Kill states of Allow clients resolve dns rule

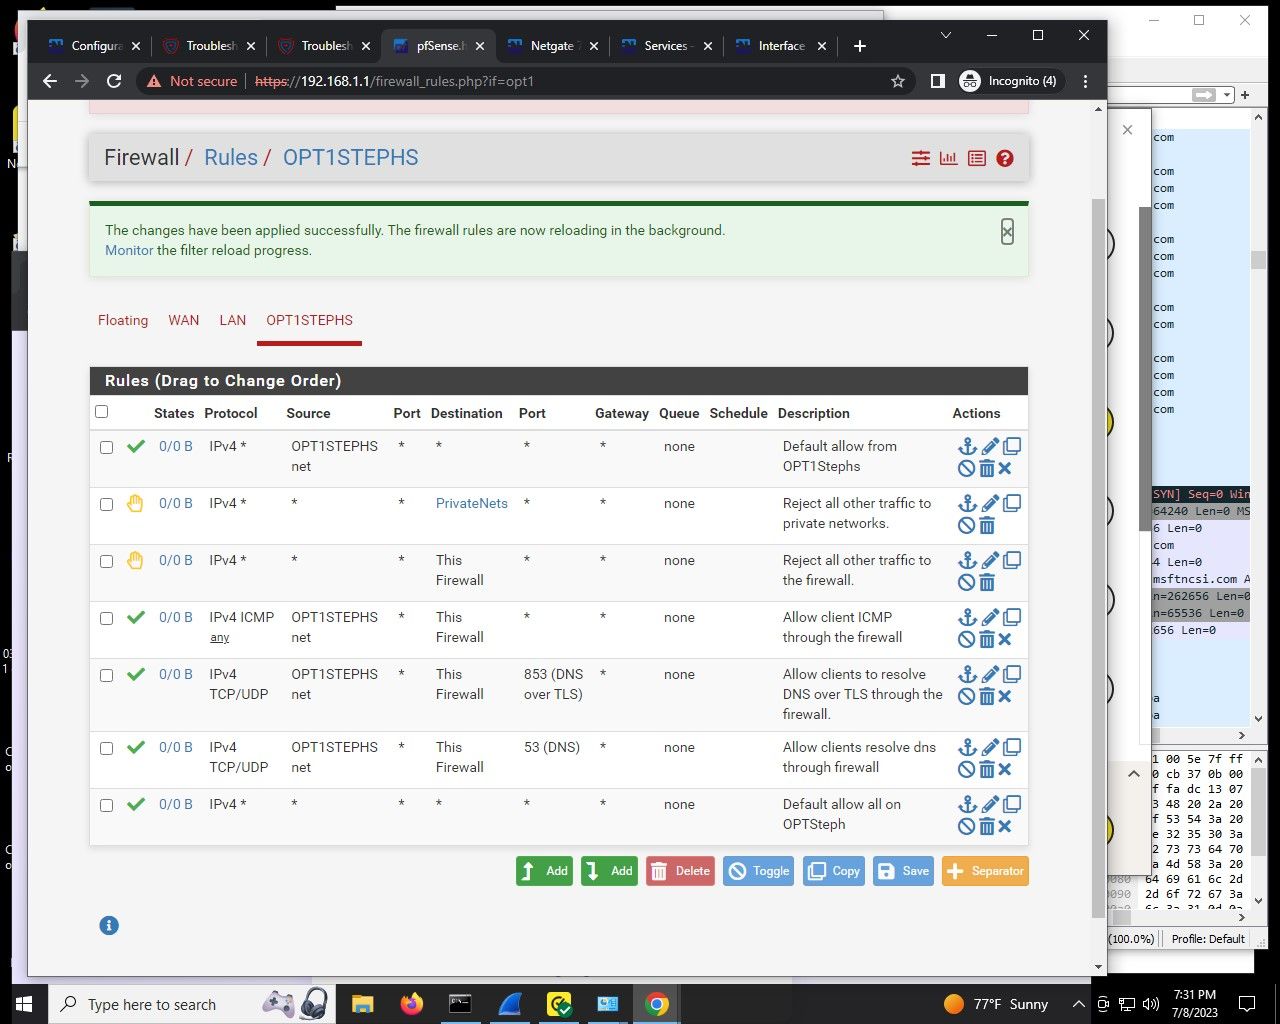coord(1005,770)
